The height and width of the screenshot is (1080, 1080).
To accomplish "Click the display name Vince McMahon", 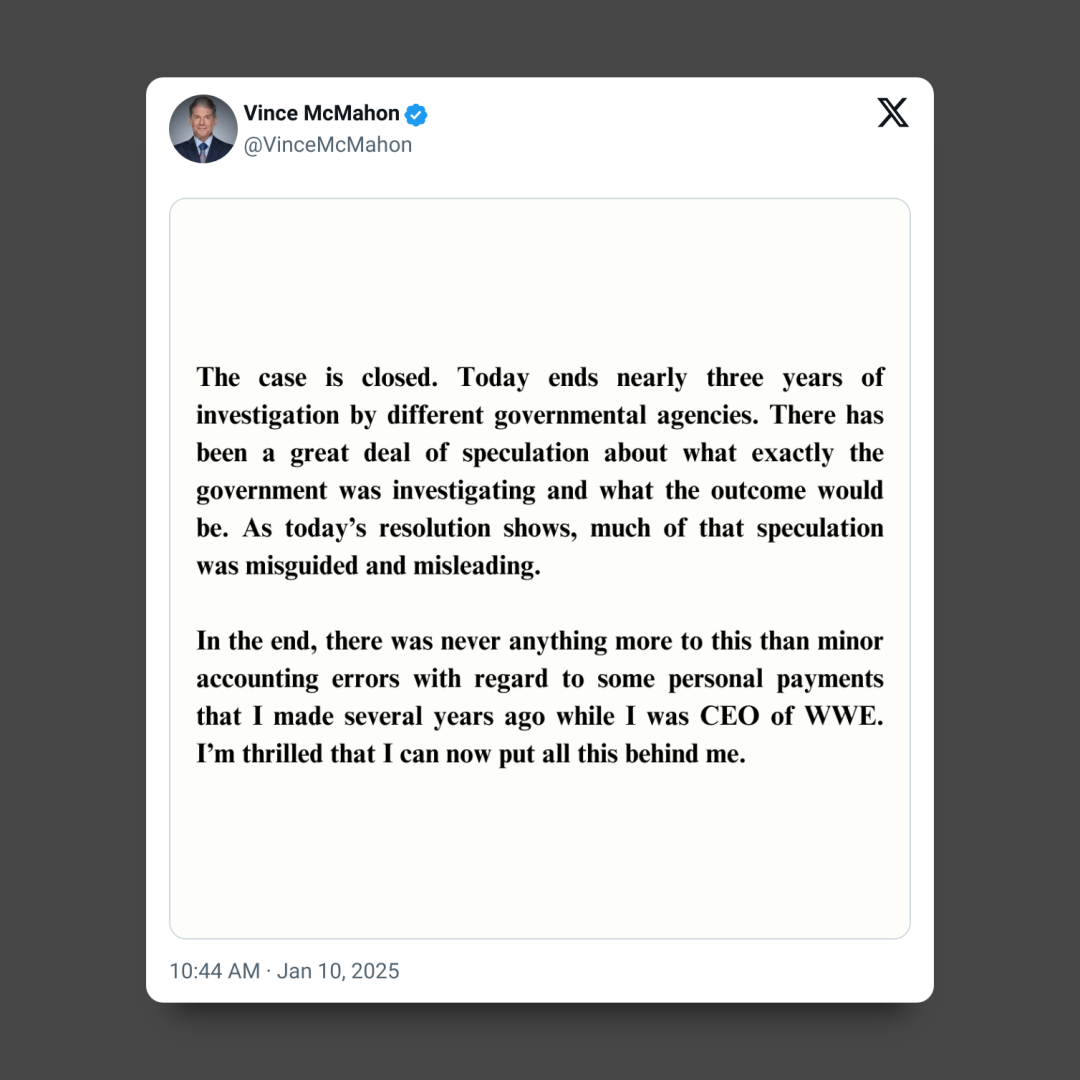I will pos(321,114).
